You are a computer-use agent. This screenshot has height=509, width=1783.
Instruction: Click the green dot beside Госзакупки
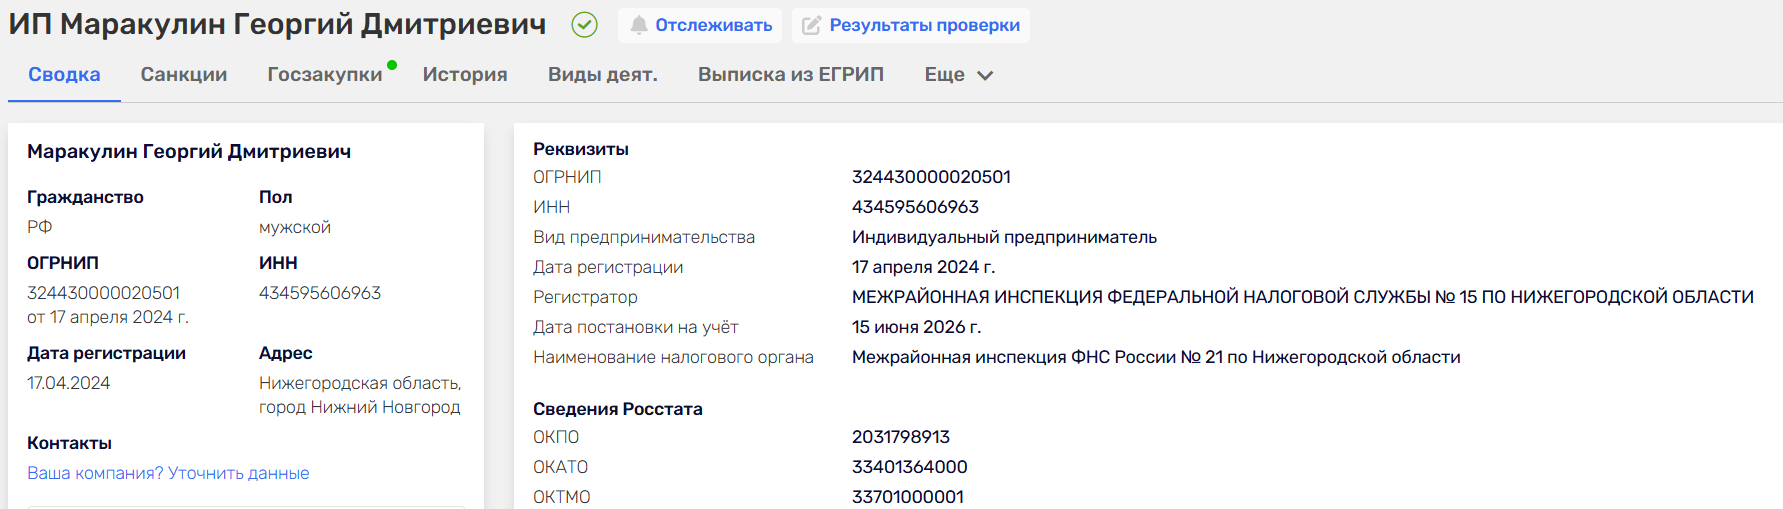[x=392, y=65]
